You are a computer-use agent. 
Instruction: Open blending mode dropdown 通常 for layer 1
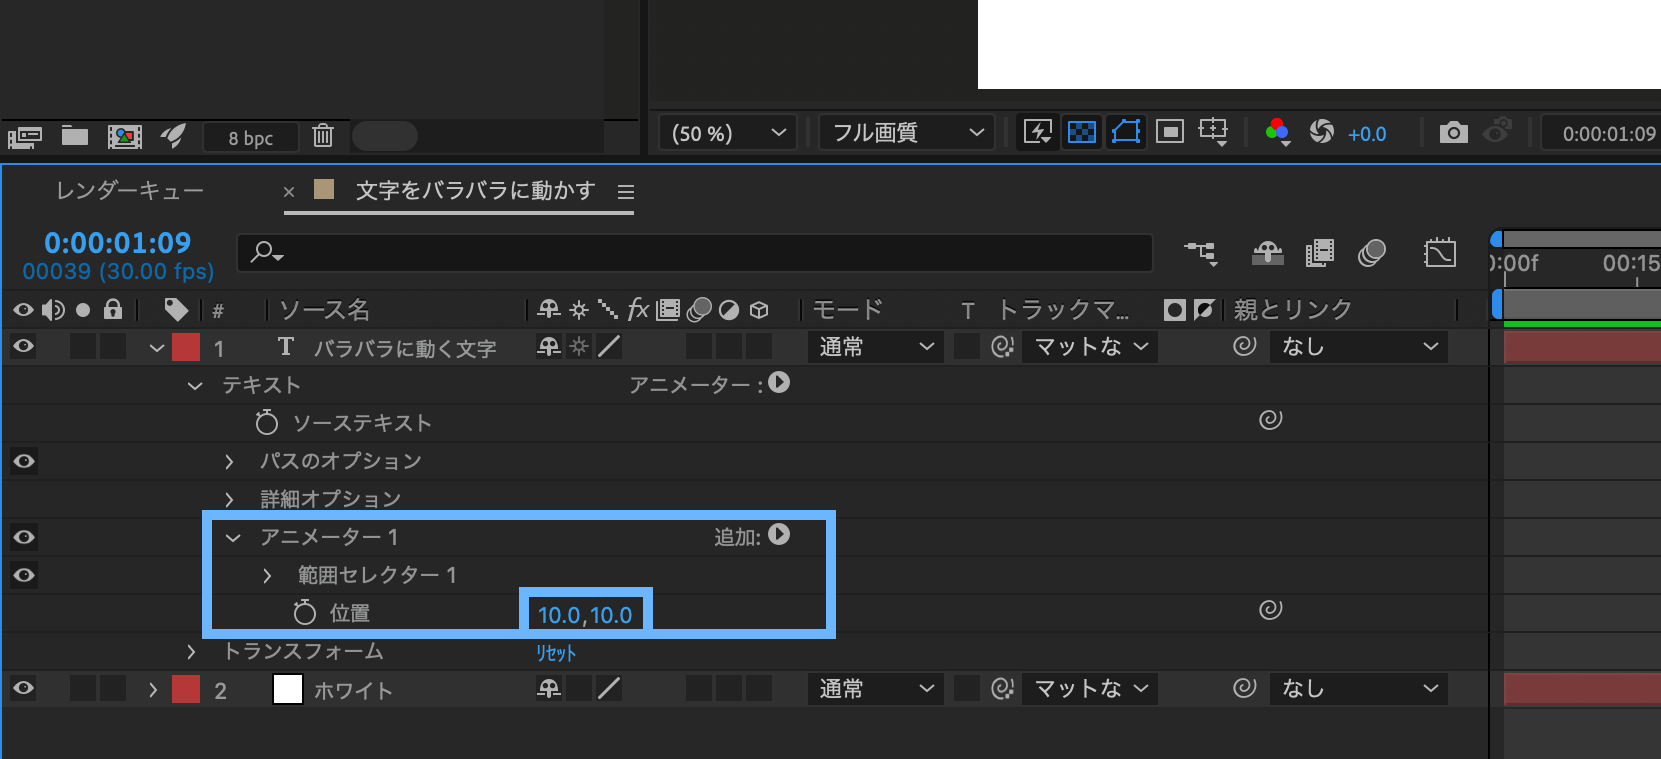(x=876, y=347)
